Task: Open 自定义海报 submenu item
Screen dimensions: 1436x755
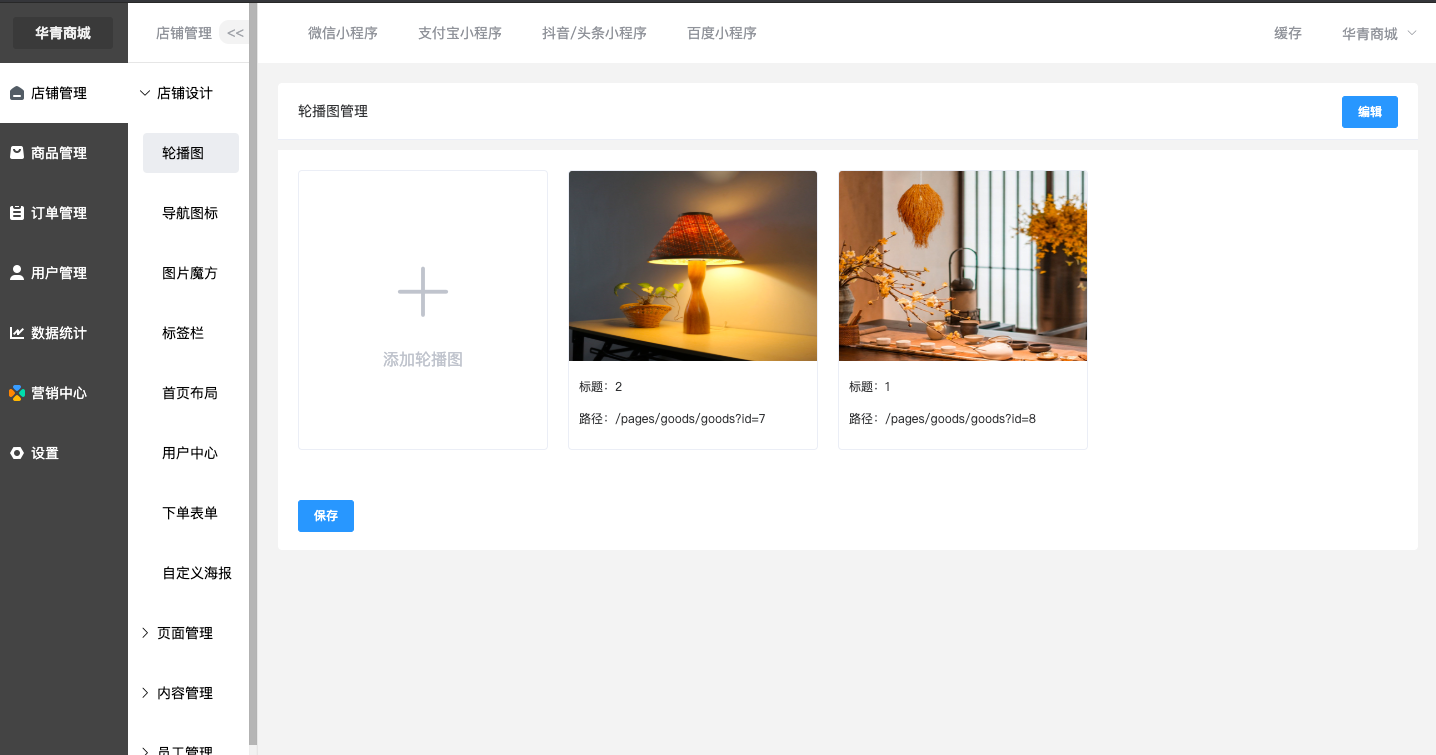Action: pyautogui.click(x=197, y=573)
